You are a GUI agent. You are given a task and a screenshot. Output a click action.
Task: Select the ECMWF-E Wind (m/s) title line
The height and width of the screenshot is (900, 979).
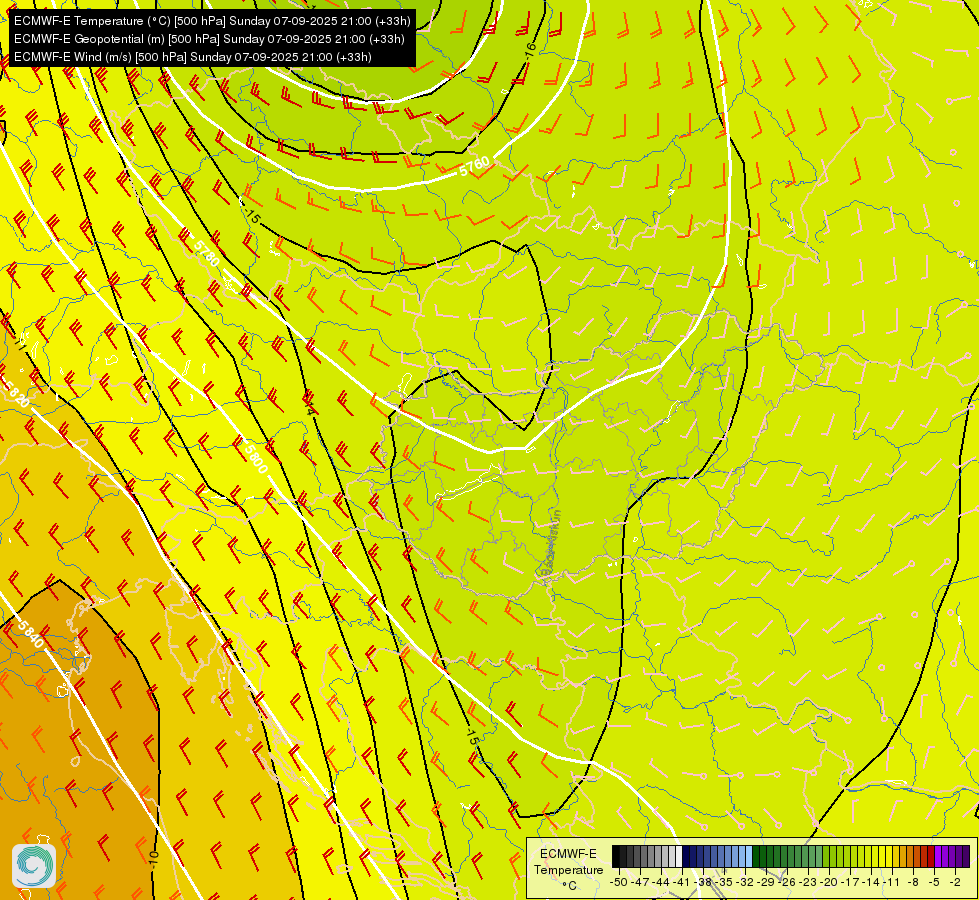click(193, 57)
